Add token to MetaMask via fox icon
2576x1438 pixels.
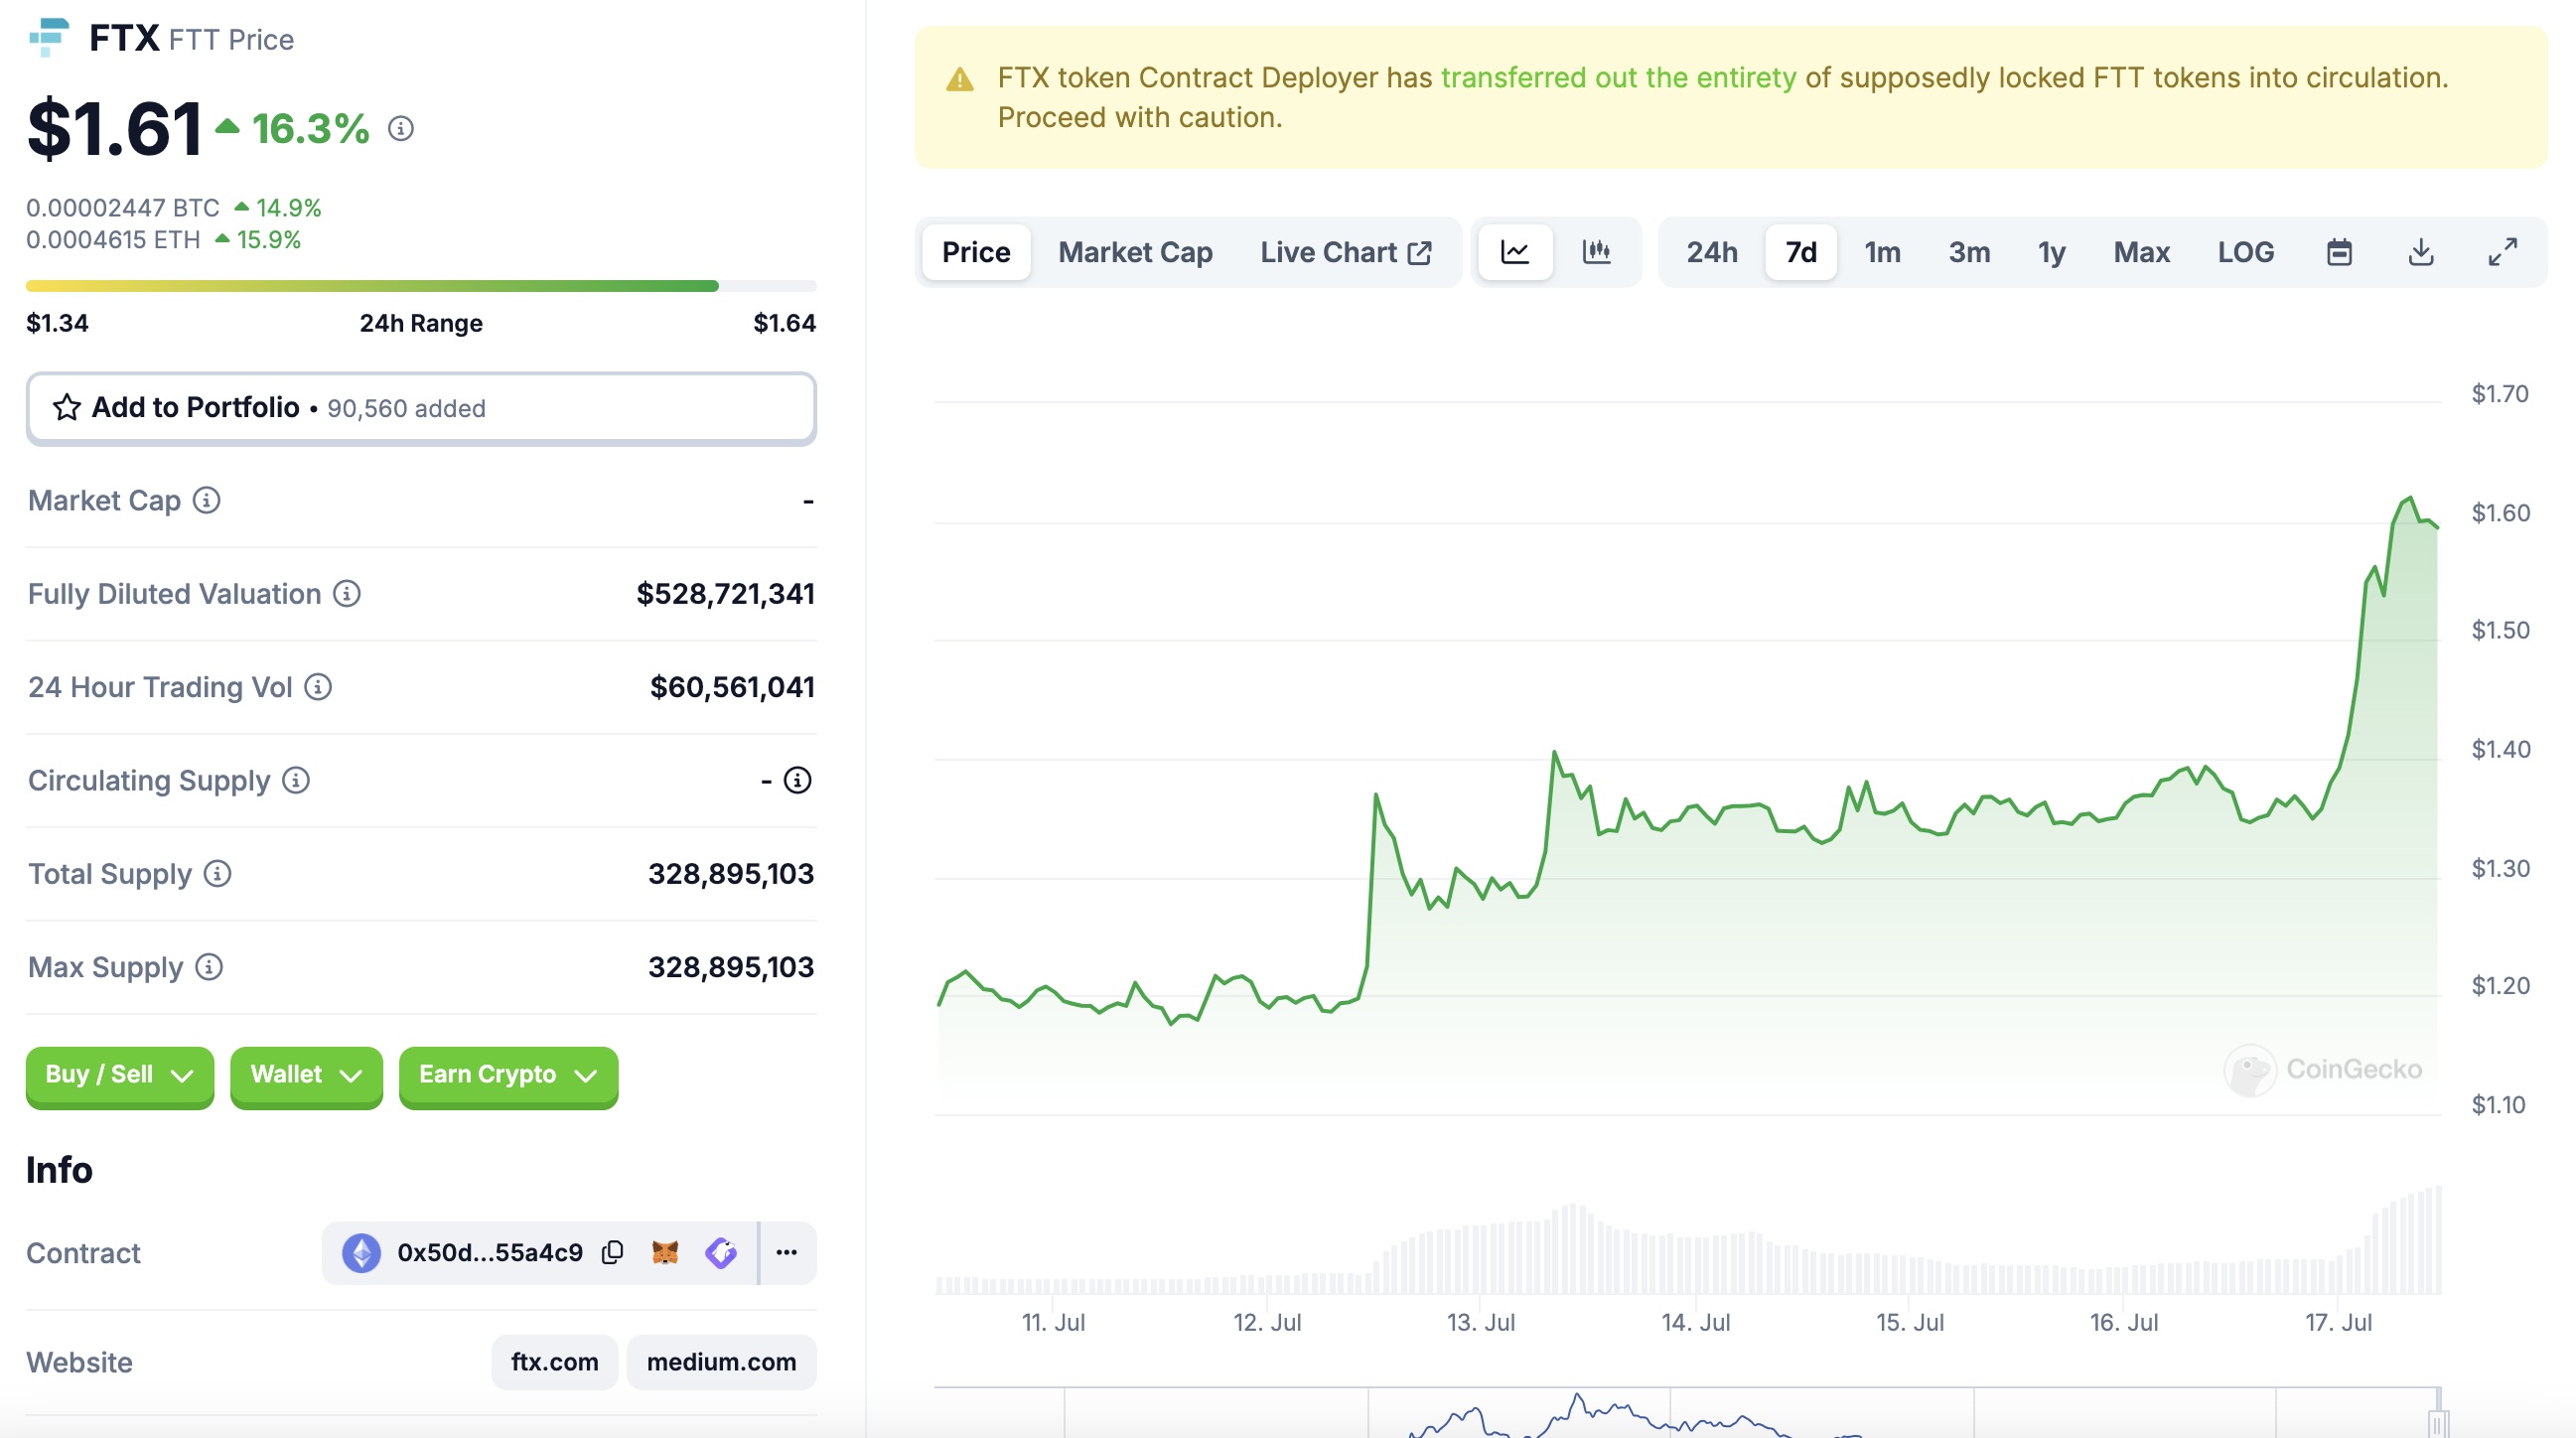665,1252
